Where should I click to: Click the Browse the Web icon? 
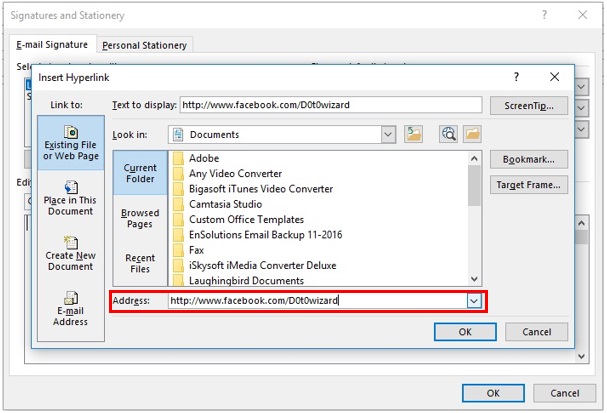coord(449,134)
